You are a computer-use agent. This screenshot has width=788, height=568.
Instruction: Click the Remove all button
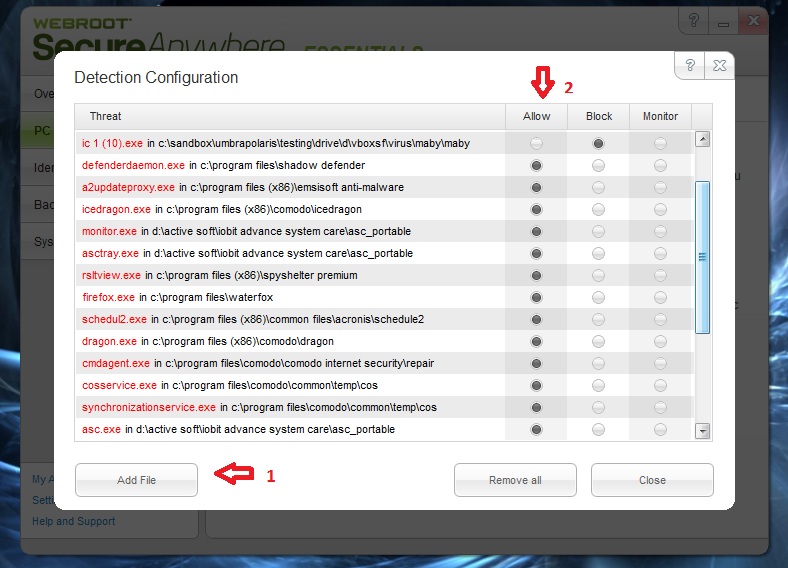point(515,480)
